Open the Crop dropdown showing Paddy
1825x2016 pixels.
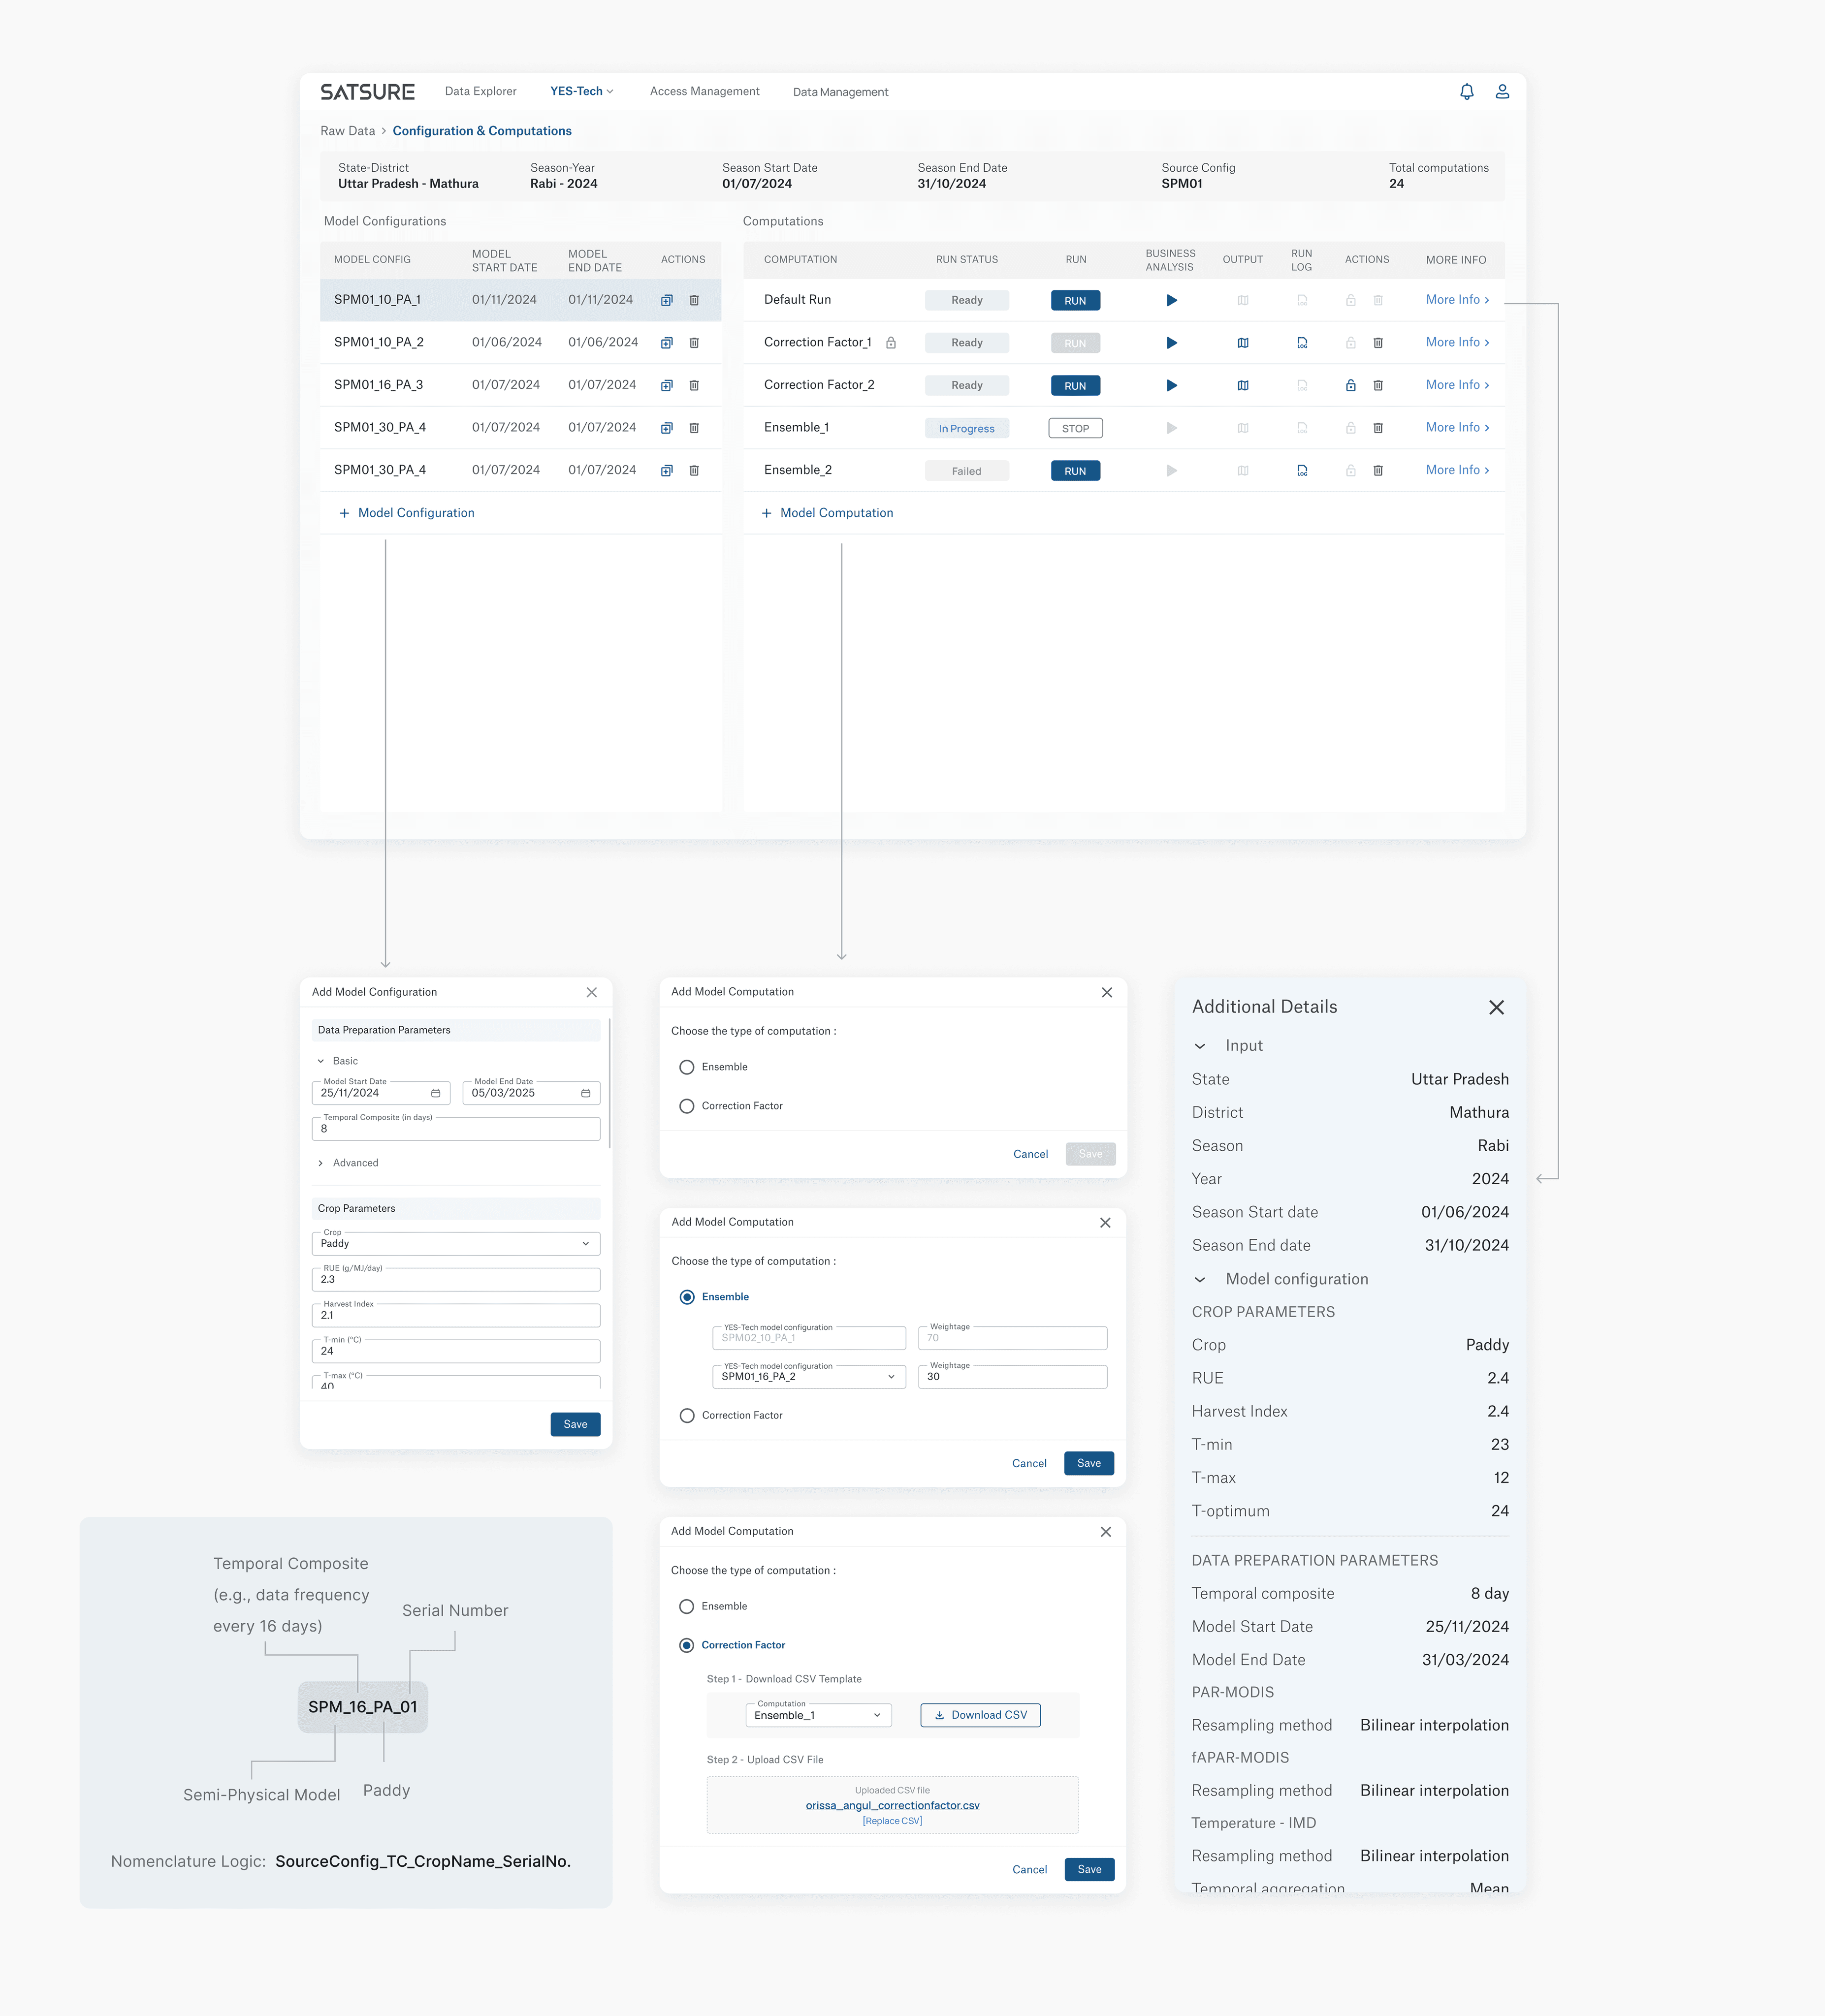tap(456, 1244)
